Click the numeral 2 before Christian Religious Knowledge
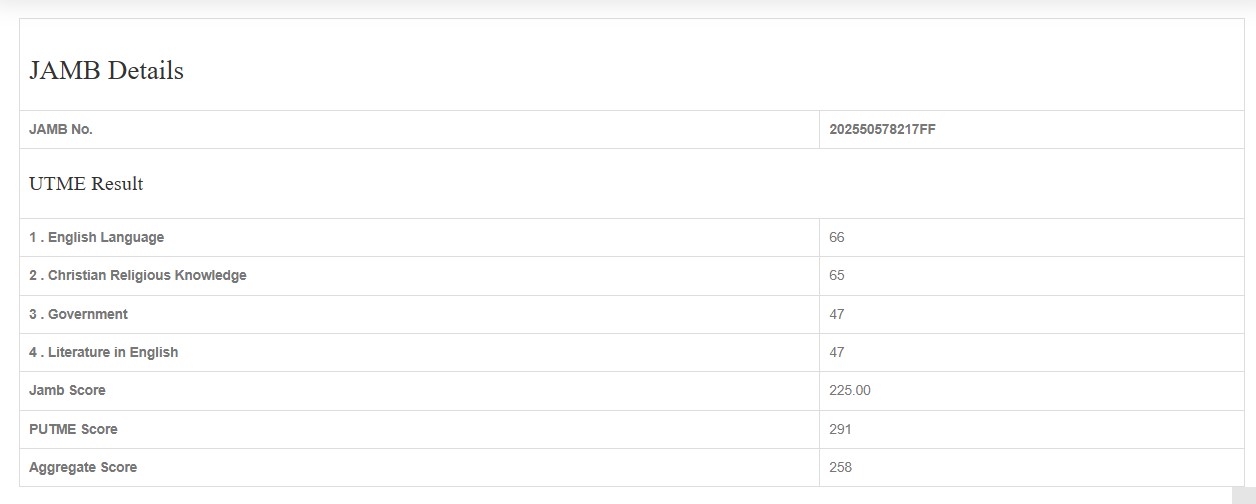 [33, 275]
